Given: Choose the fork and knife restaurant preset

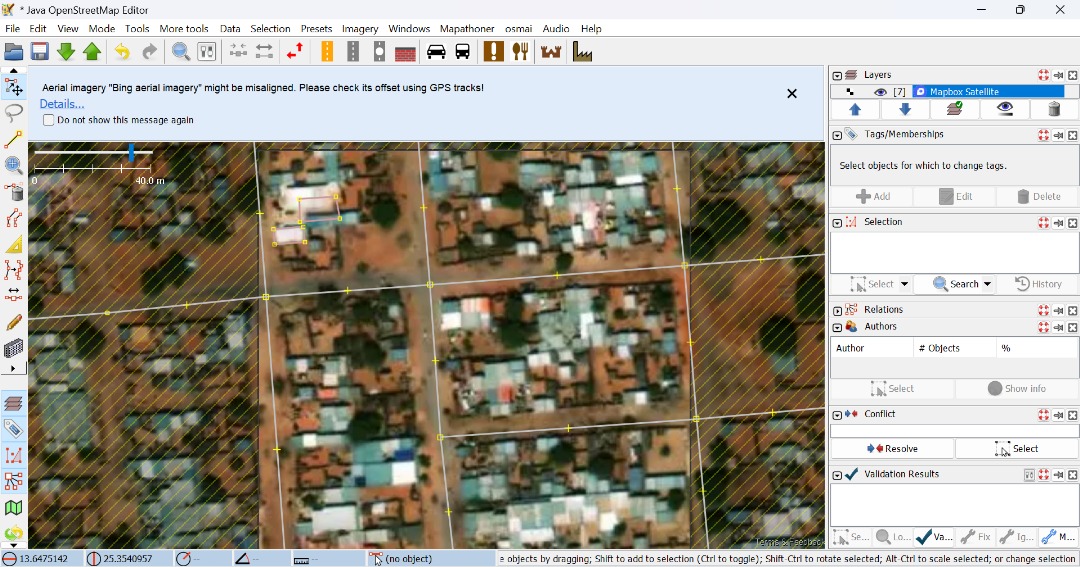Looking at the screenshot, I should [520, 52].
